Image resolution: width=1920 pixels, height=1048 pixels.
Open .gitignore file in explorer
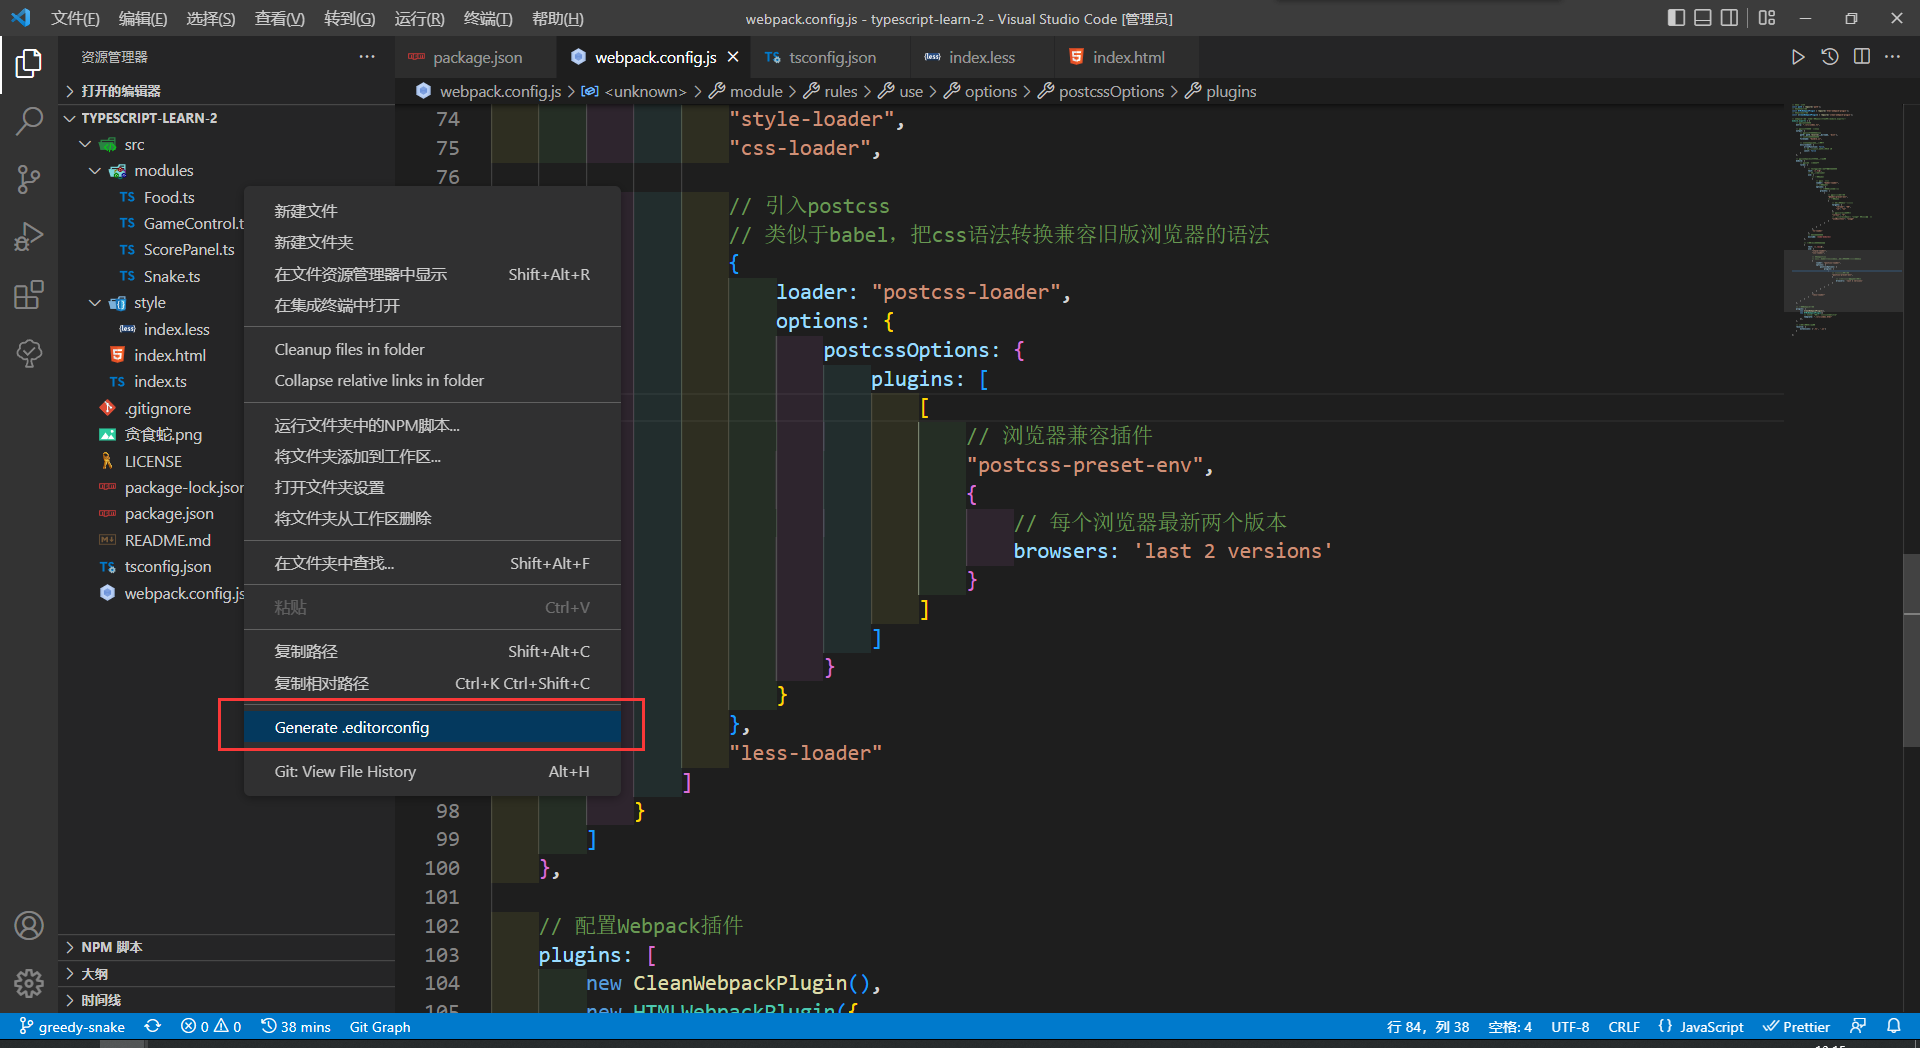point(157,408)
